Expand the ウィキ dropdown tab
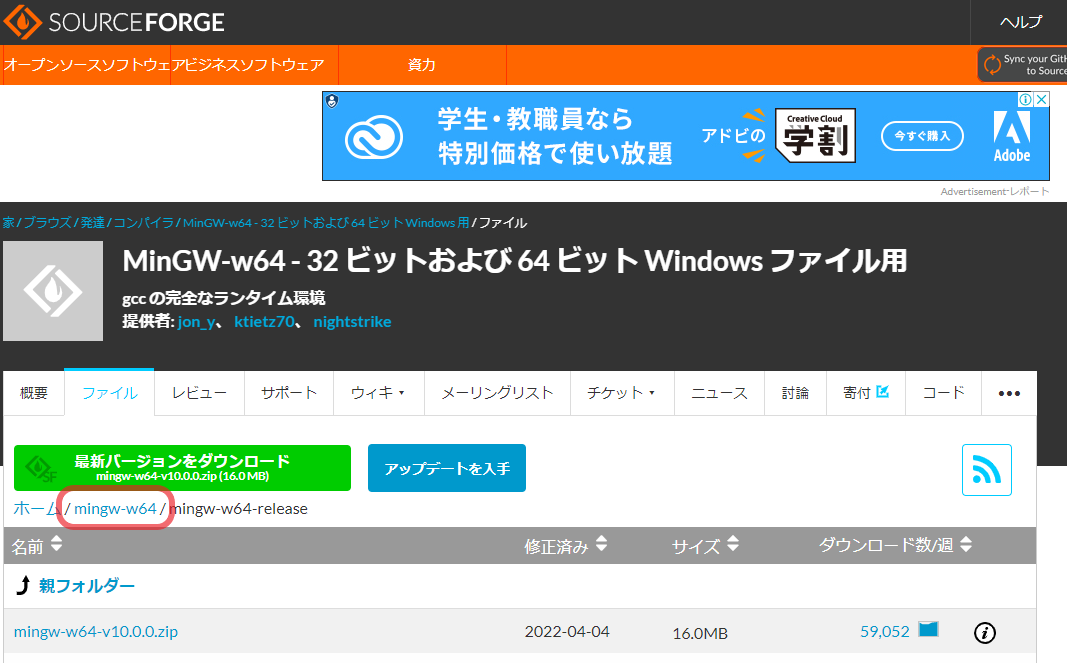The width and height of the screenshot is (1067, 663). (378, 393)
